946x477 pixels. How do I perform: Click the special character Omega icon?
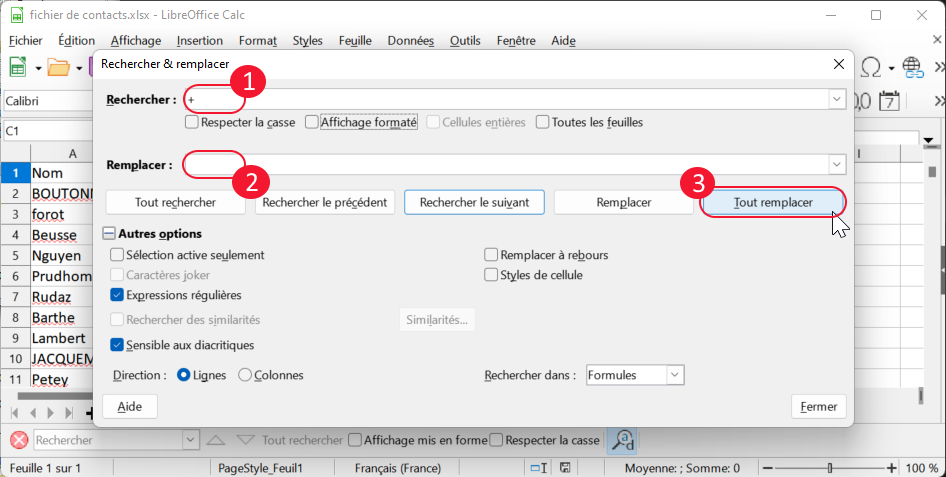871,67
